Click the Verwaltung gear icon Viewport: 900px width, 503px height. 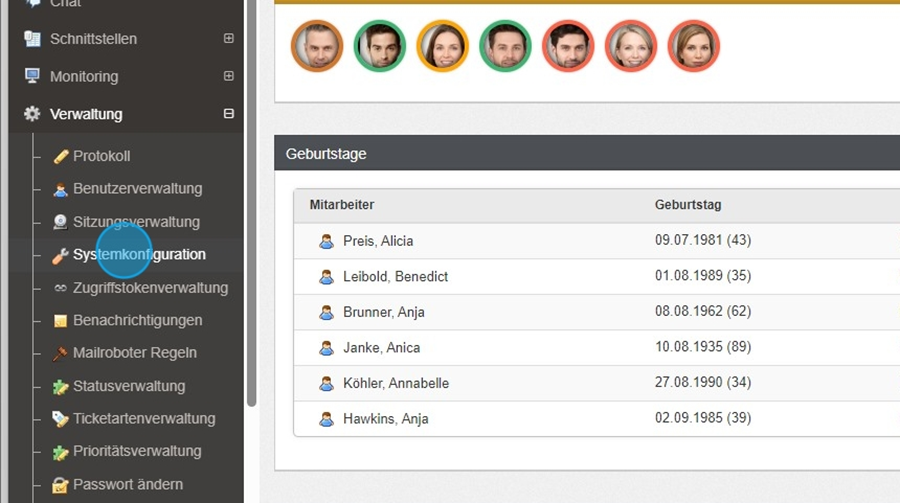click(32, 114)
